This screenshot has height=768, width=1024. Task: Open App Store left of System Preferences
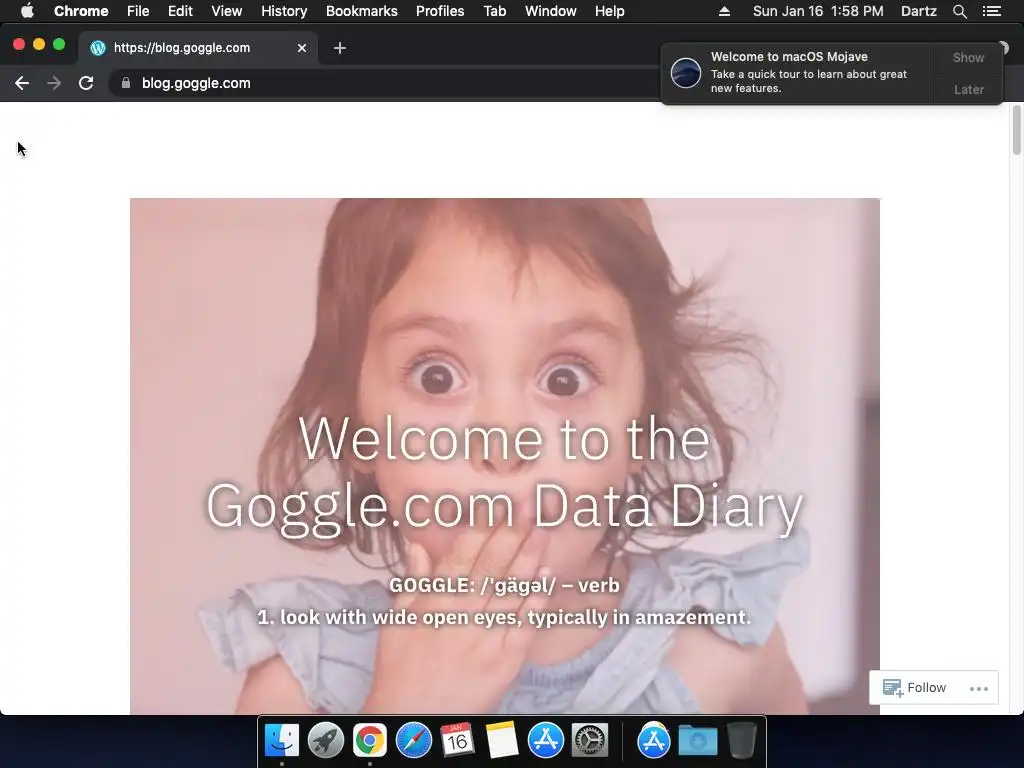[545, 740]
